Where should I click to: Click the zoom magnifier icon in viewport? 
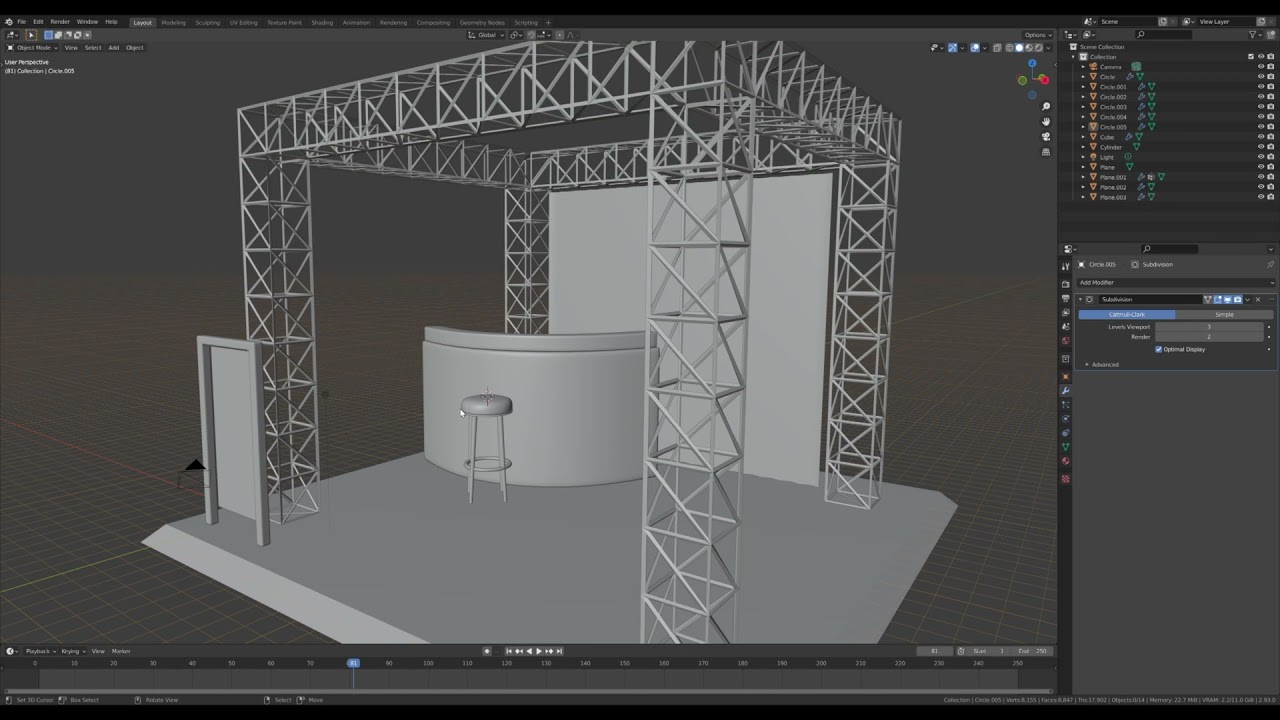pos(1046,106)
